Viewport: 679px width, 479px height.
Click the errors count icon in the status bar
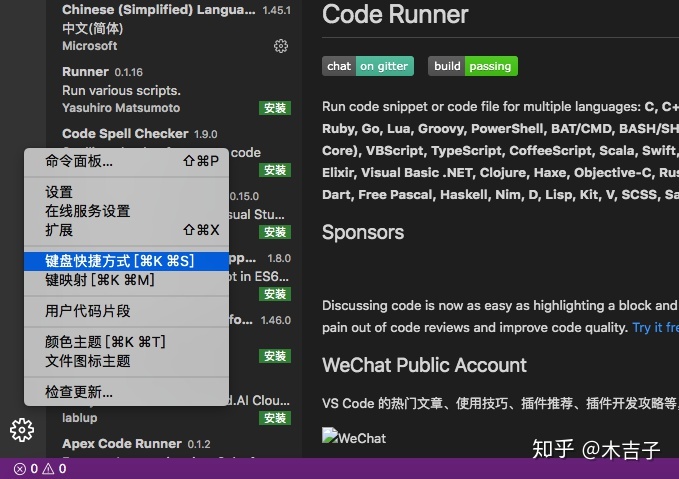pos(19,469)
